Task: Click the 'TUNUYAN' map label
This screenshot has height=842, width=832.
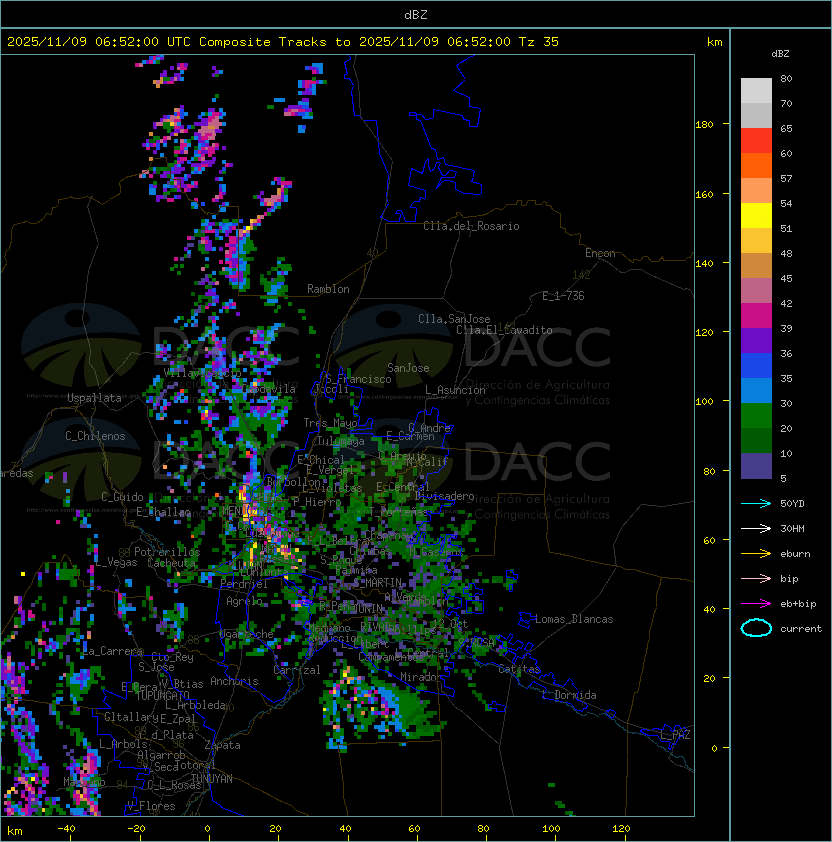Action: 212,779
